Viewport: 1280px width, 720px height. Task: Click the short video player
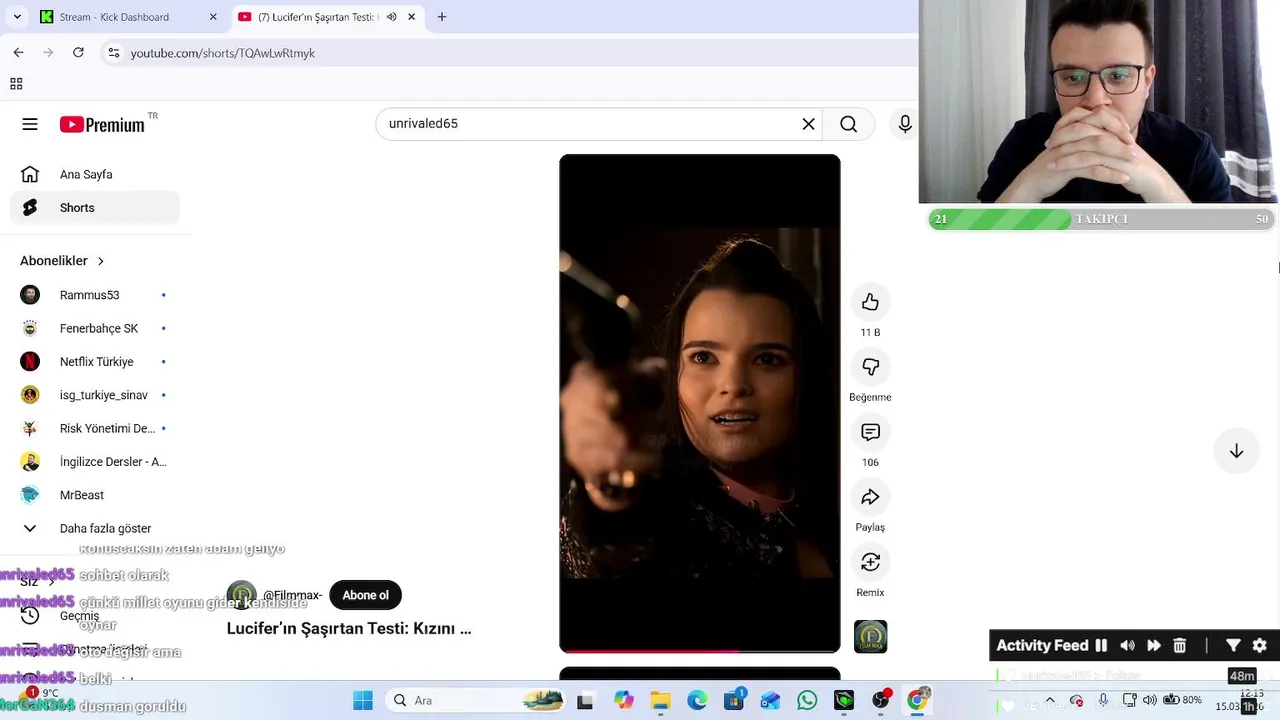click(x=700, y=403)
